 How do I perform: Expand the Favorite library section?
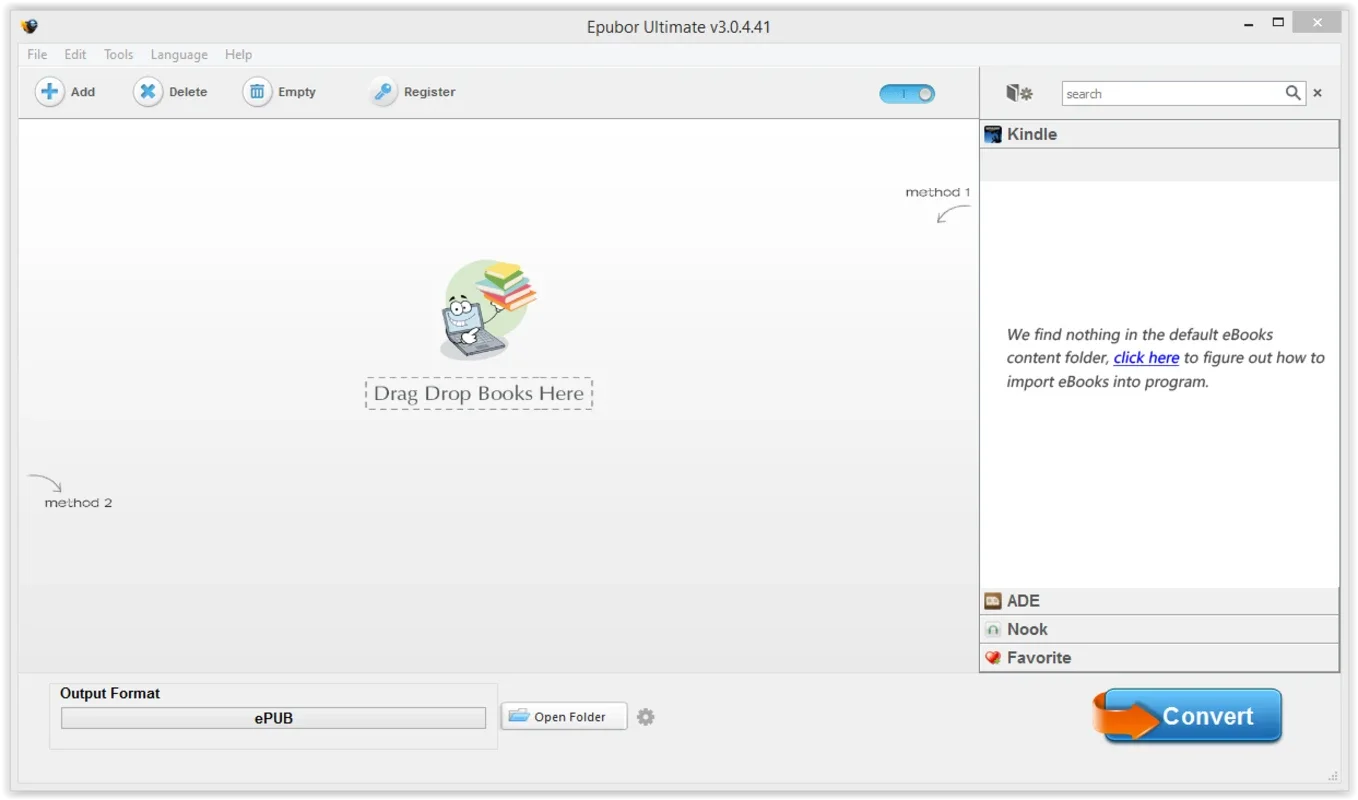point(1159,657)
